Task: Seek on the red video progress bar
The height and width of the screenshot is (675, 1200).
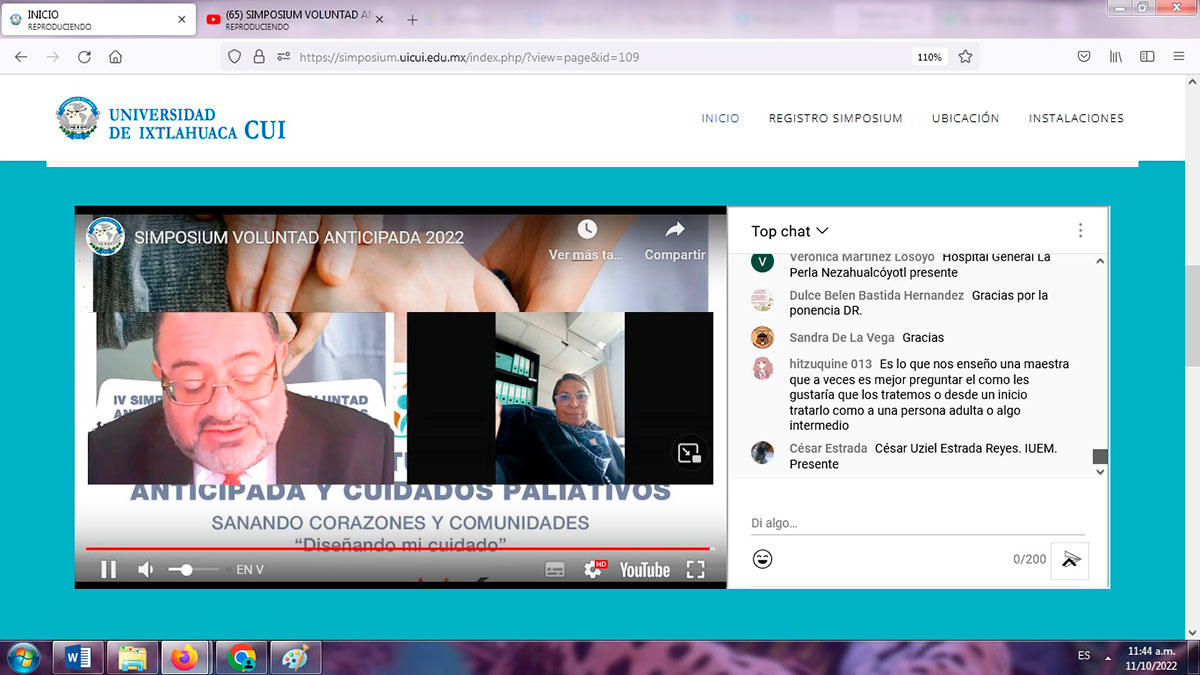Action: pos(398,548)
